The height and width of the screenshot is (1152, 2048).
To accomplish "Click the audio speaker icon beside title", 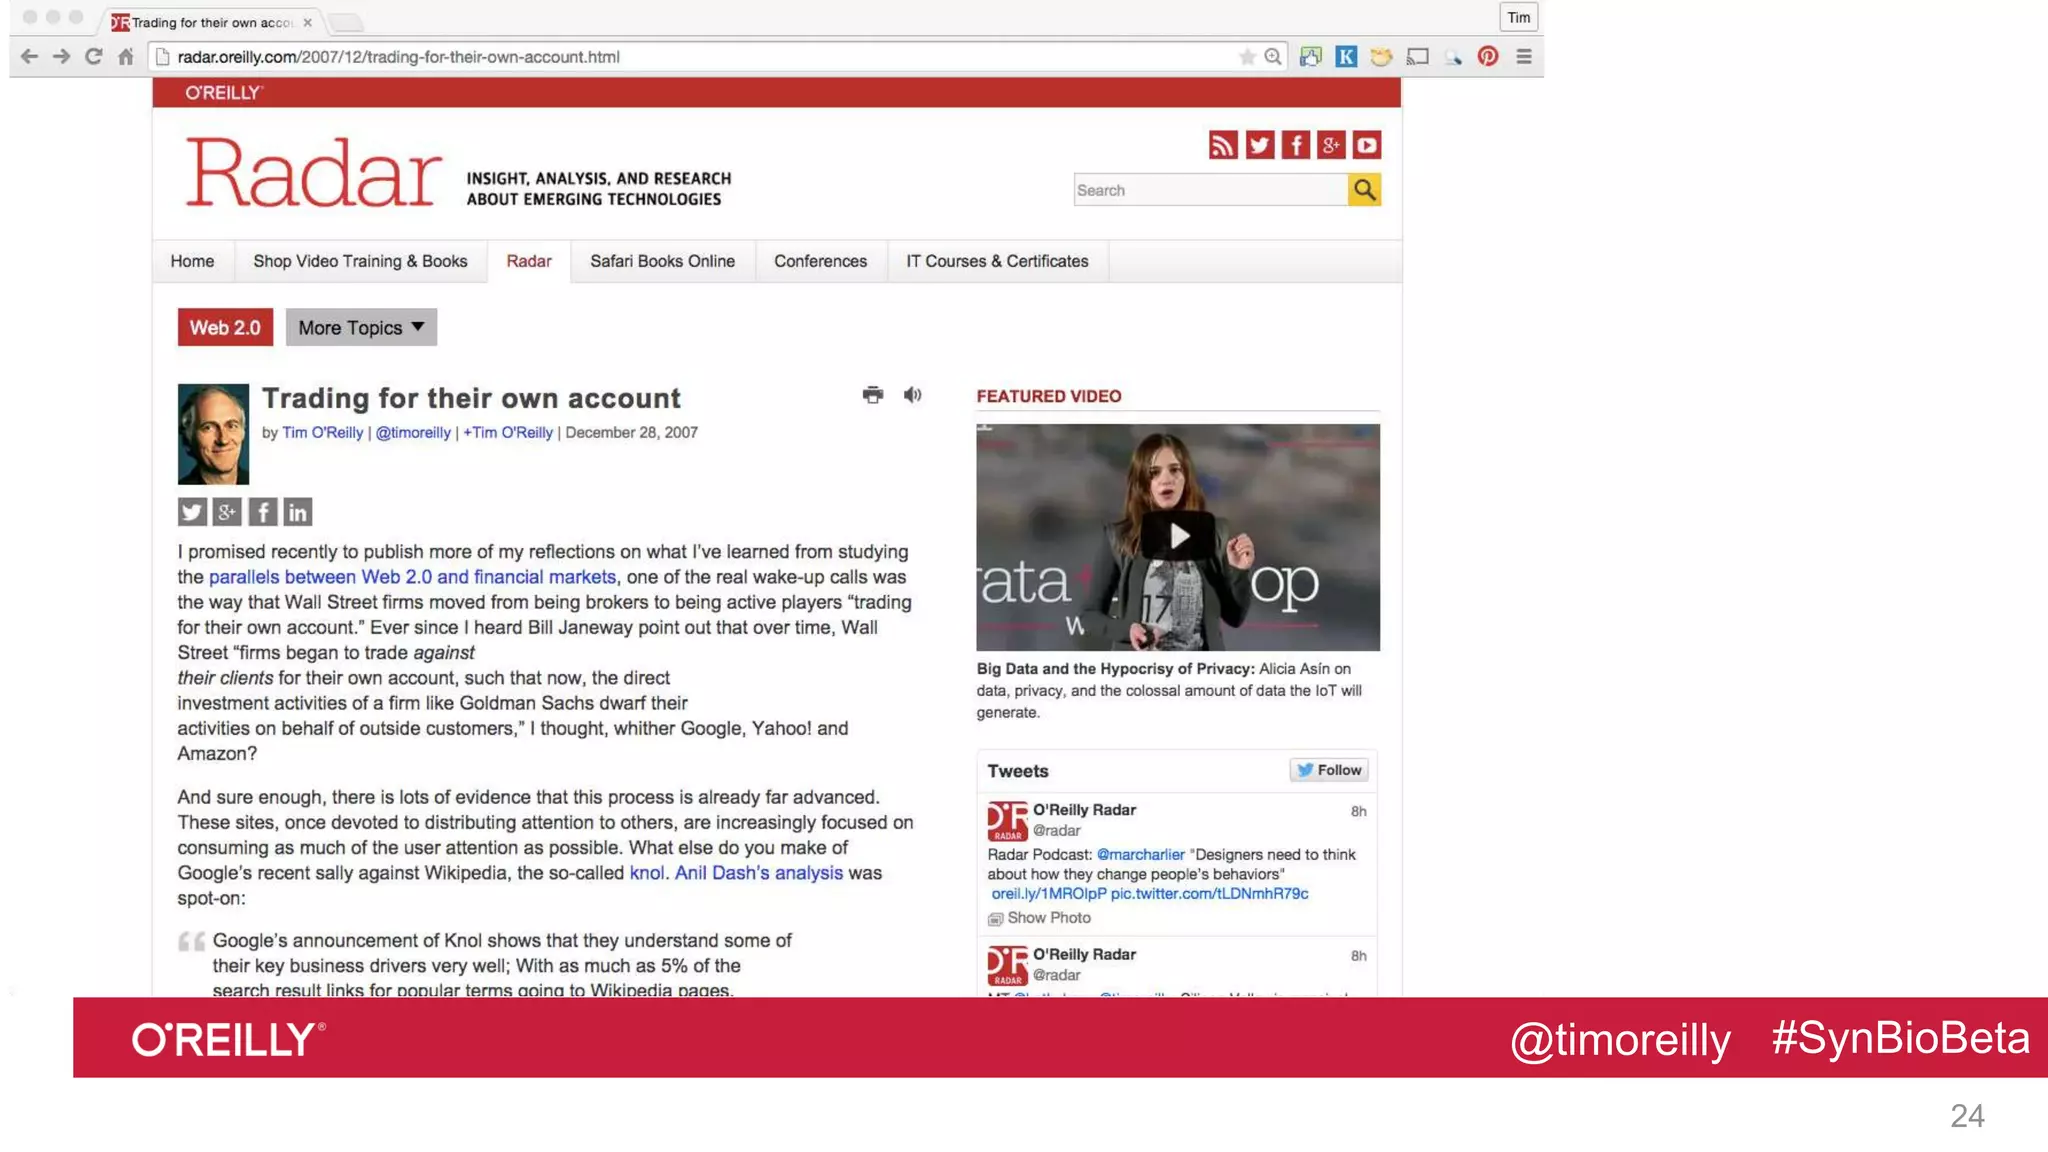I will [912, 395].
